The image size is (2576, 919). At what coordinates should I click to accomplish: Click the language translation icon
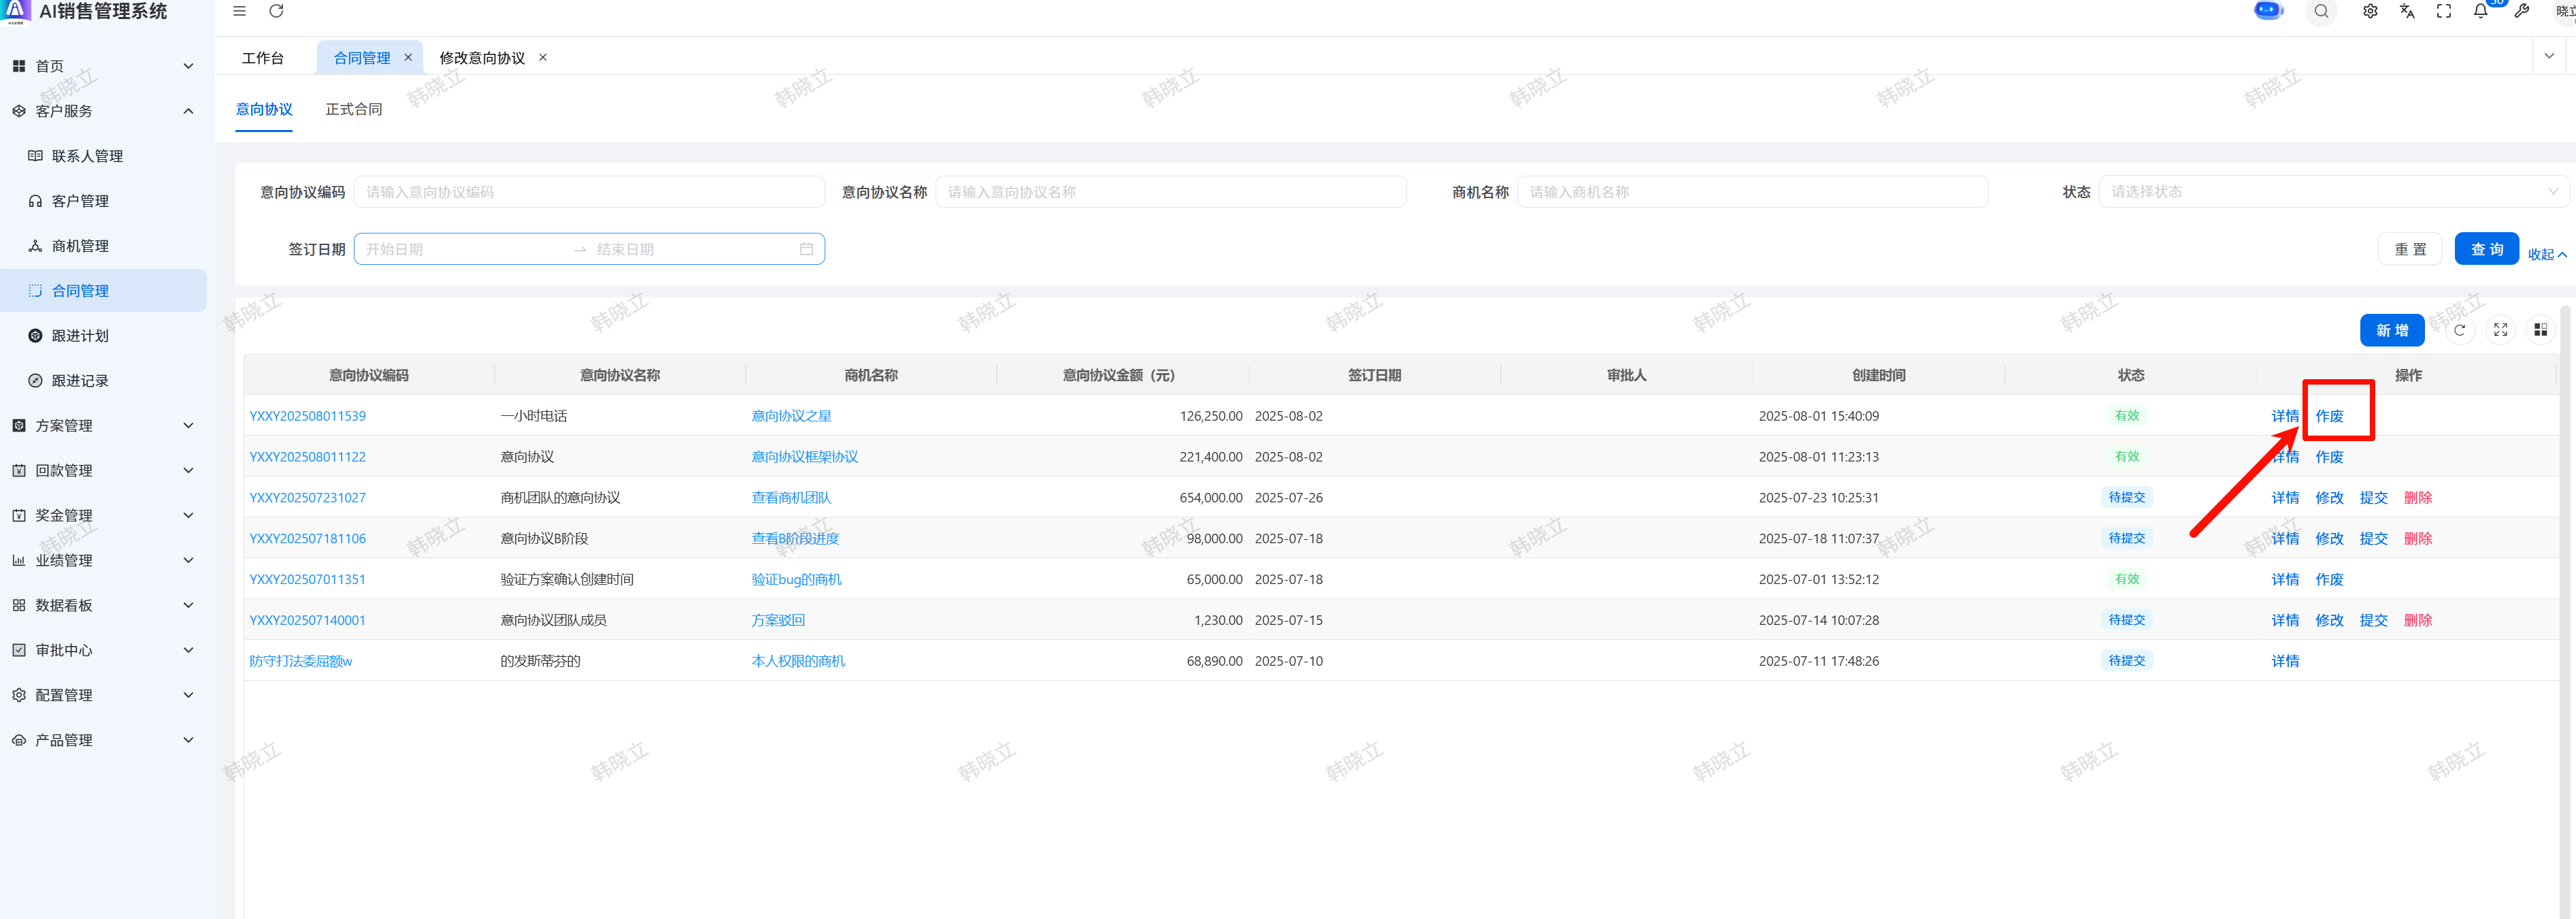coord(2407,11)
